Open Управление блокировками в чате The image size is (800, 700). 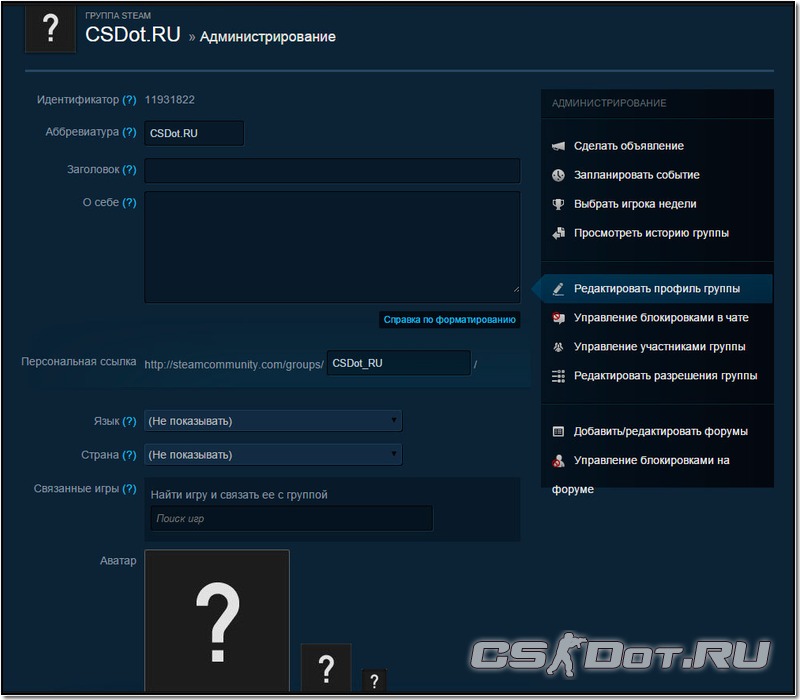(661, 318)
